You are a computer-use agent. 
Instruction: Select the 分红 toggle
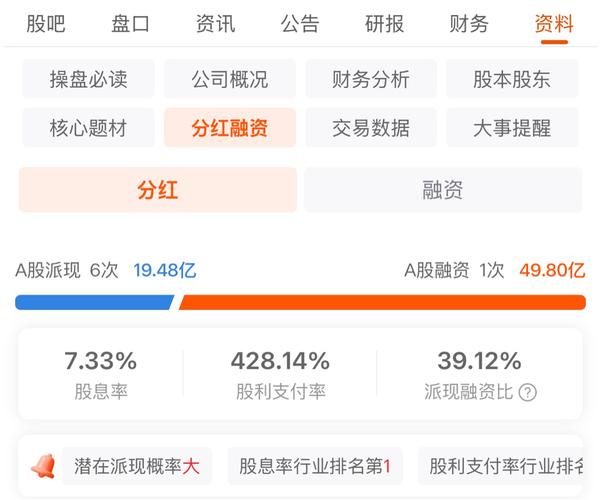click(x=157, y=189)
